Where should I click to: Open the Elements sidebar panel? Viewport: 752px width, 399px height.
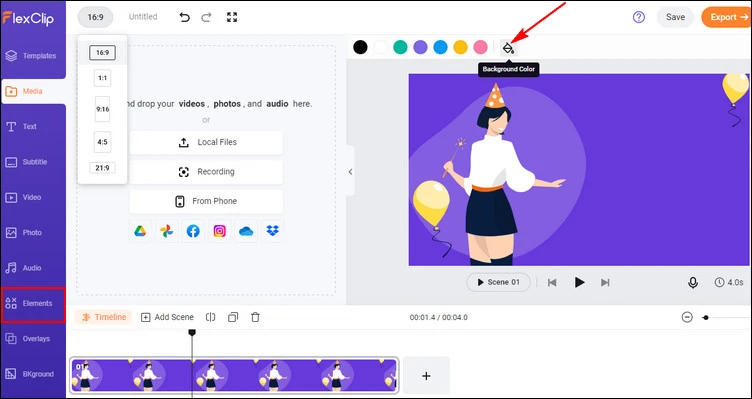(x=33, y=304)
